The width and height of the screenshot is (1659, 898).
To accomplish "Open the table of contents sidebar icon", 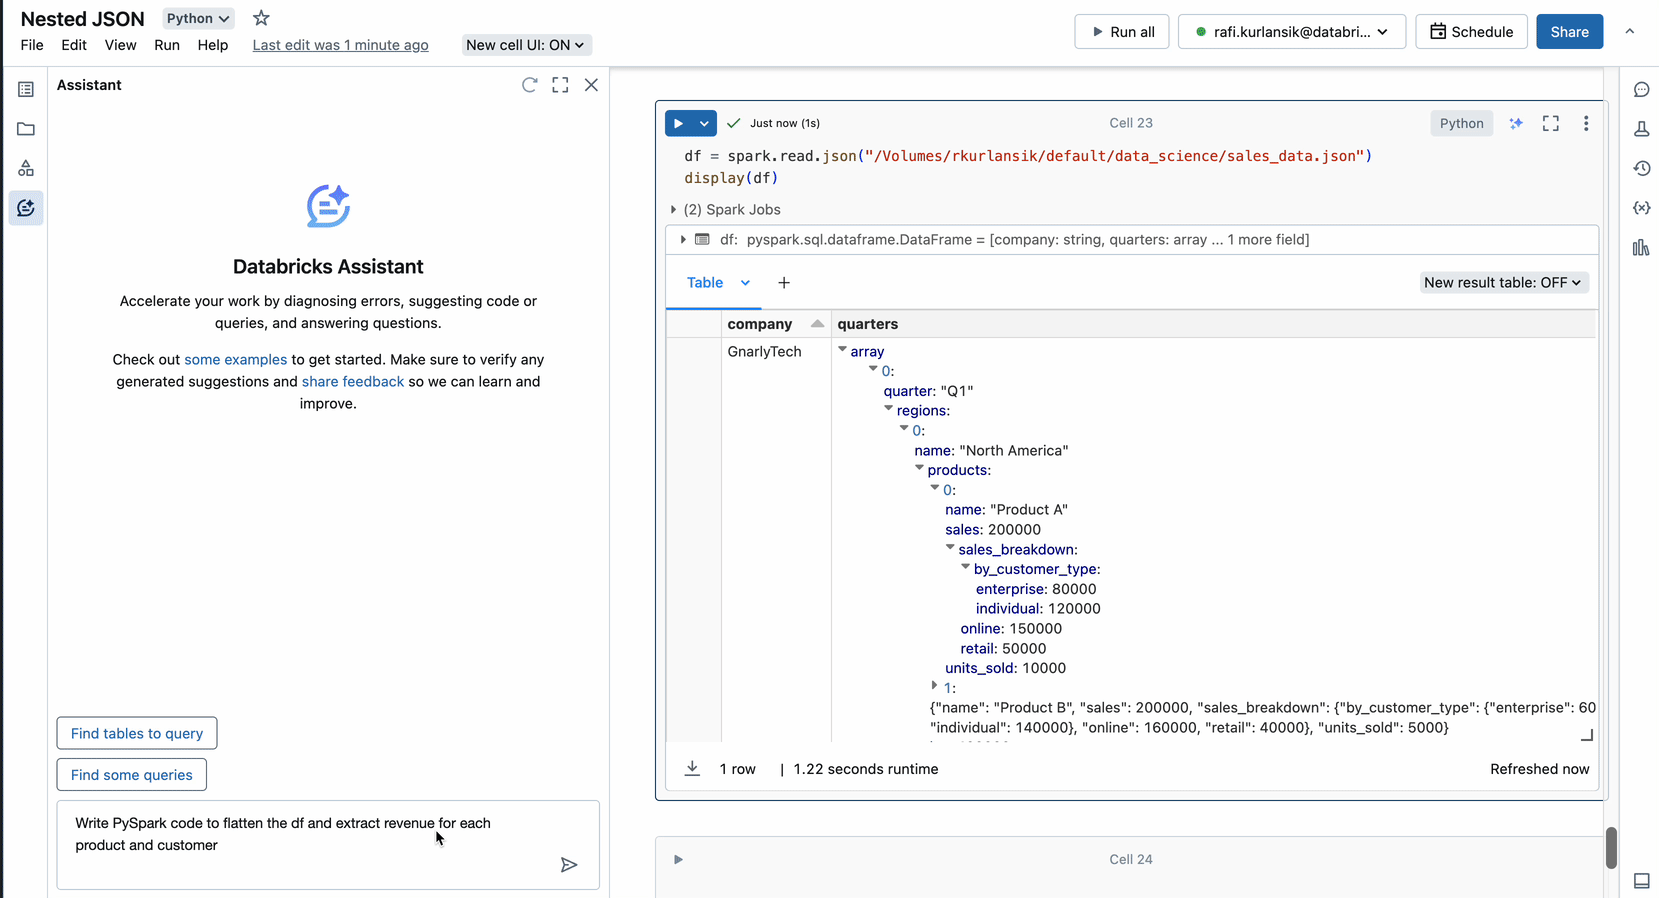I will coord(26,90).
